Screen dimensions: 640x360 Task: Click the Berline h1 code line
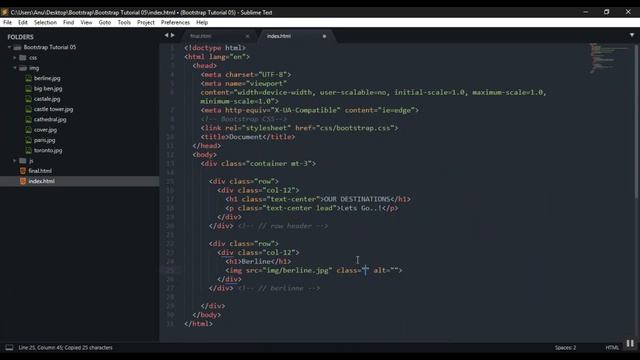click(x=258, y=261)
